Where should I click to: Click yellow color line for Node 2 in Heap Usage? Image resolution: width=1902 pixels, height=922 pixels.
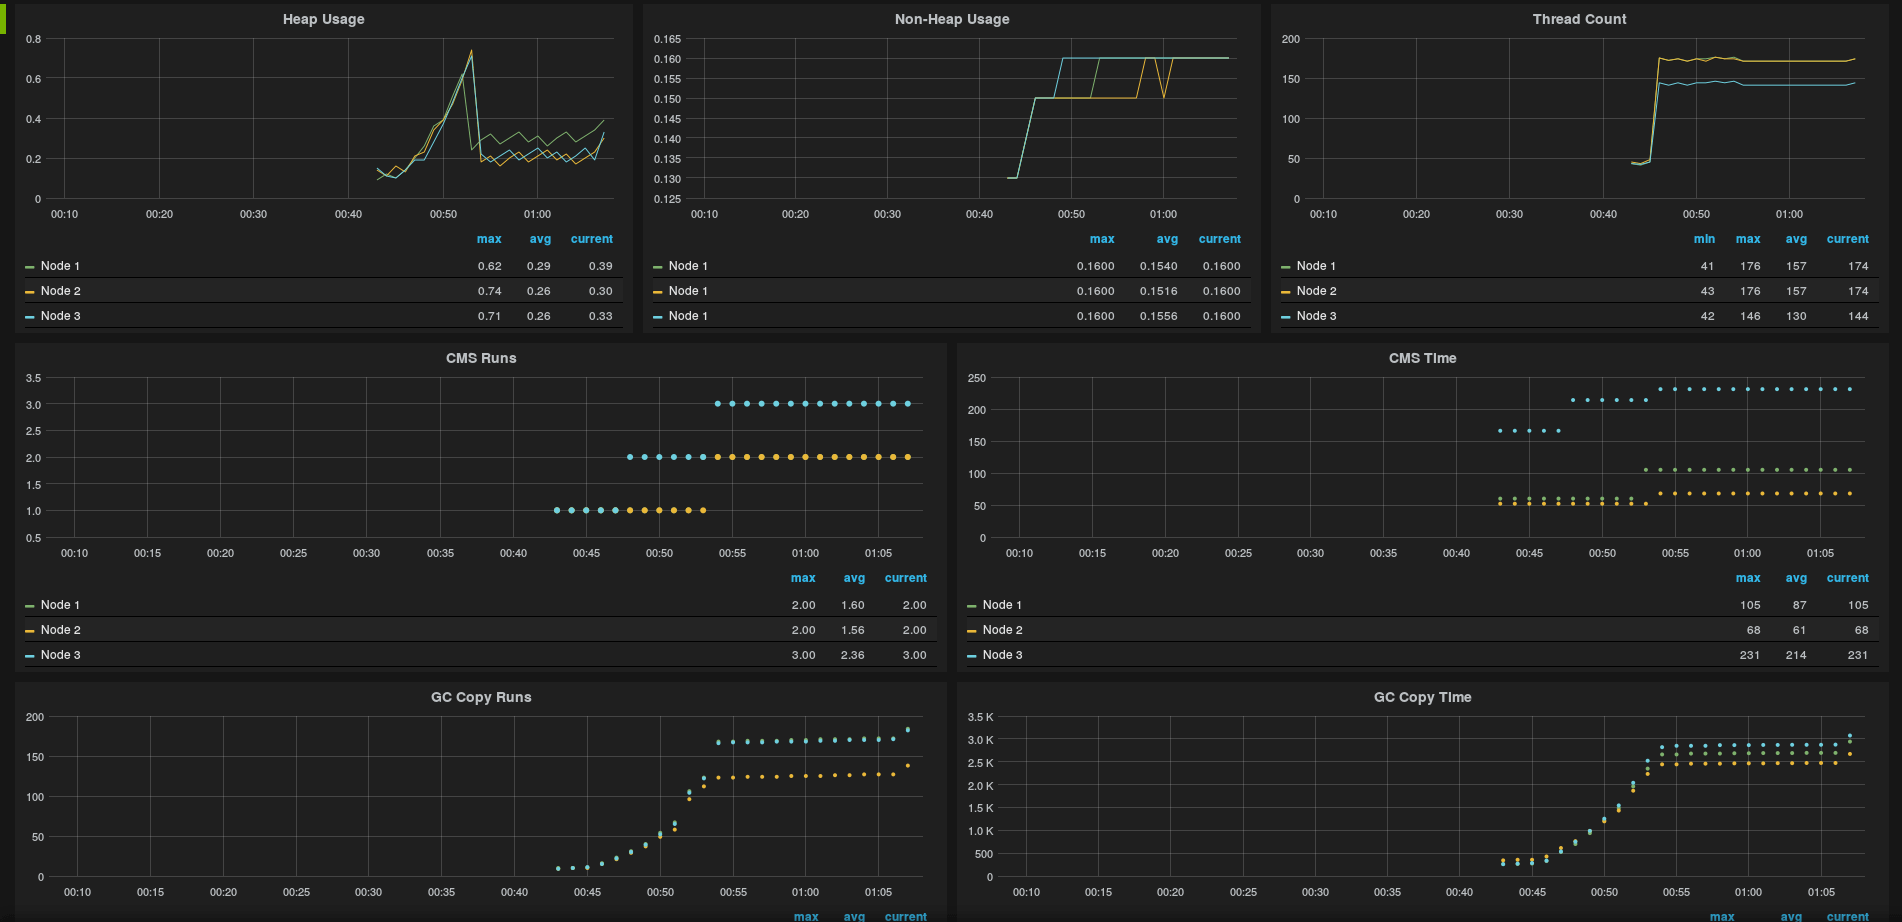click(x=30, y=292)
